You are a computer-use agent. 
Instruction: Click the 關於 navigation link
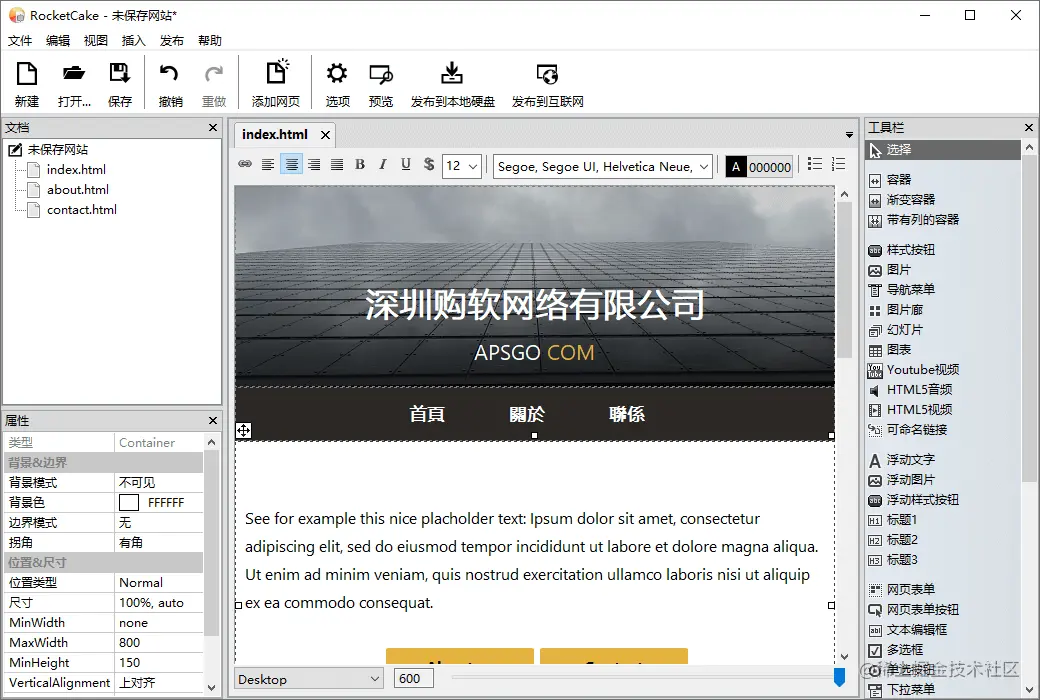(527, 414)
